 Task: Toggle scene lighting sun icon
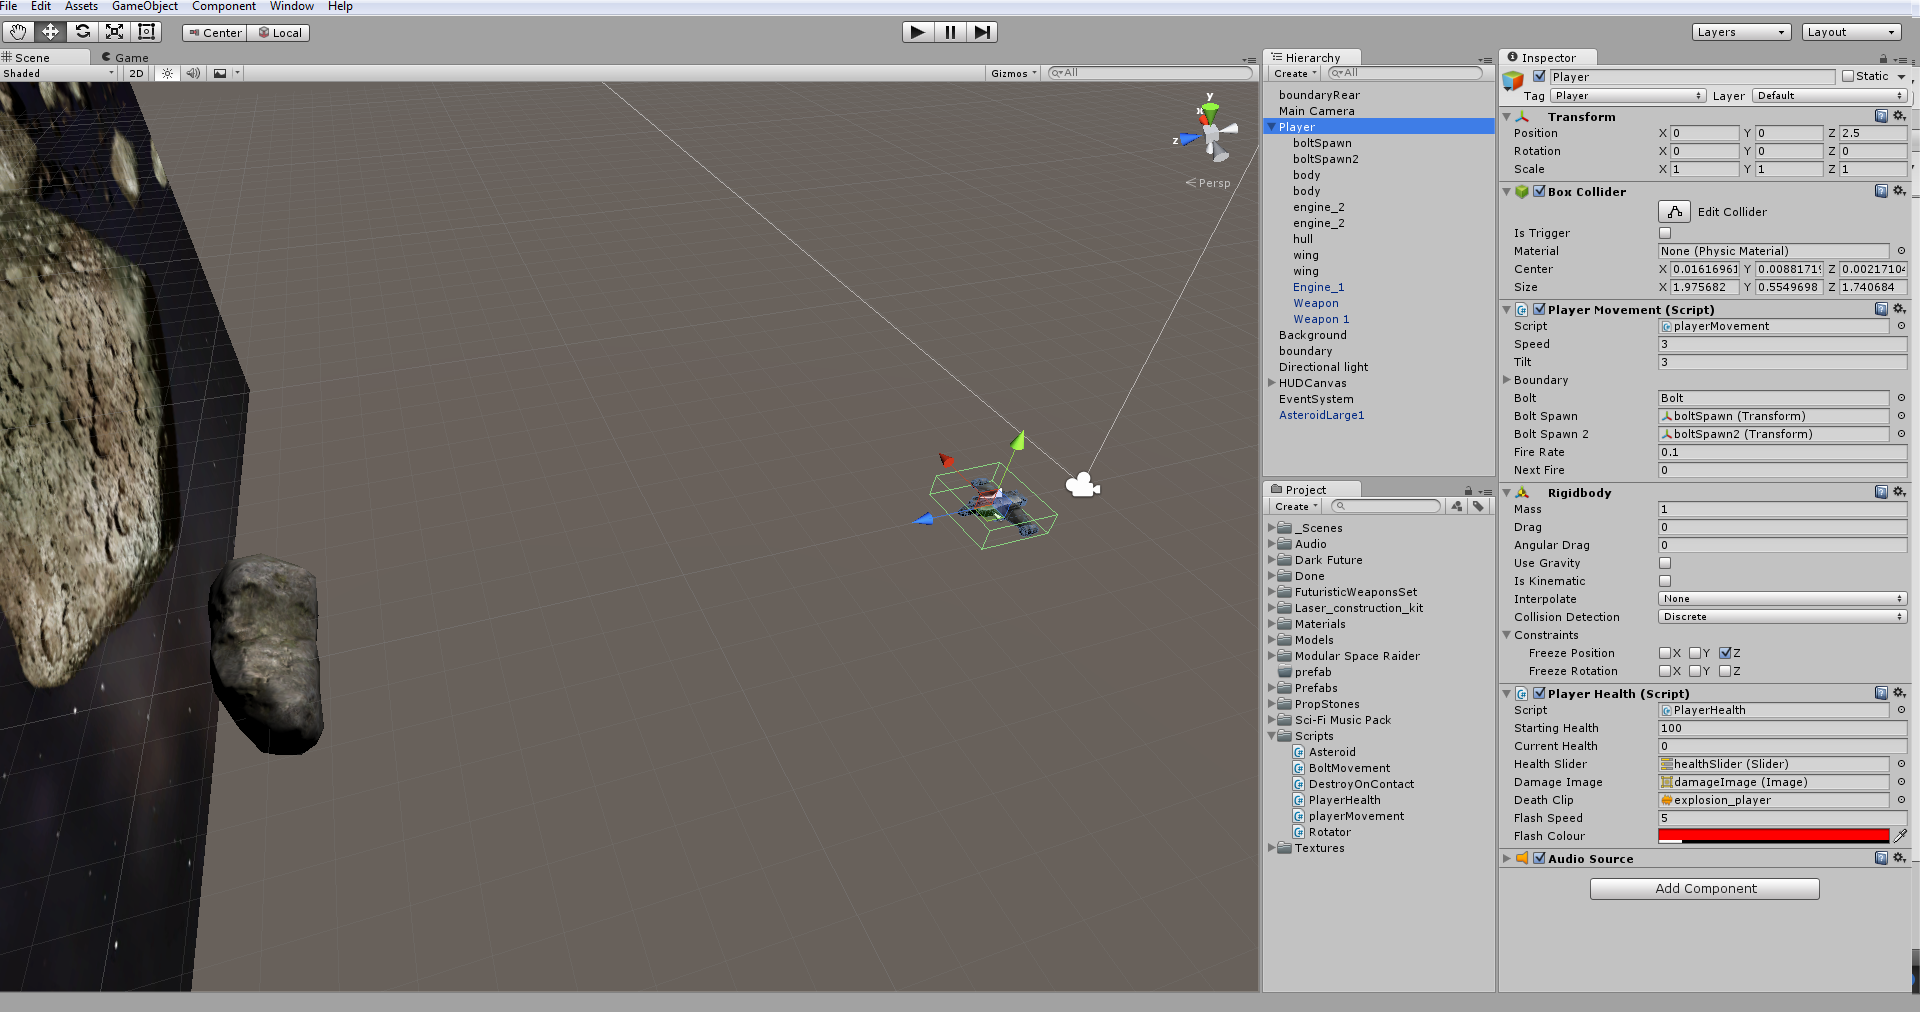pyautogui.click(x=167, y=73)
